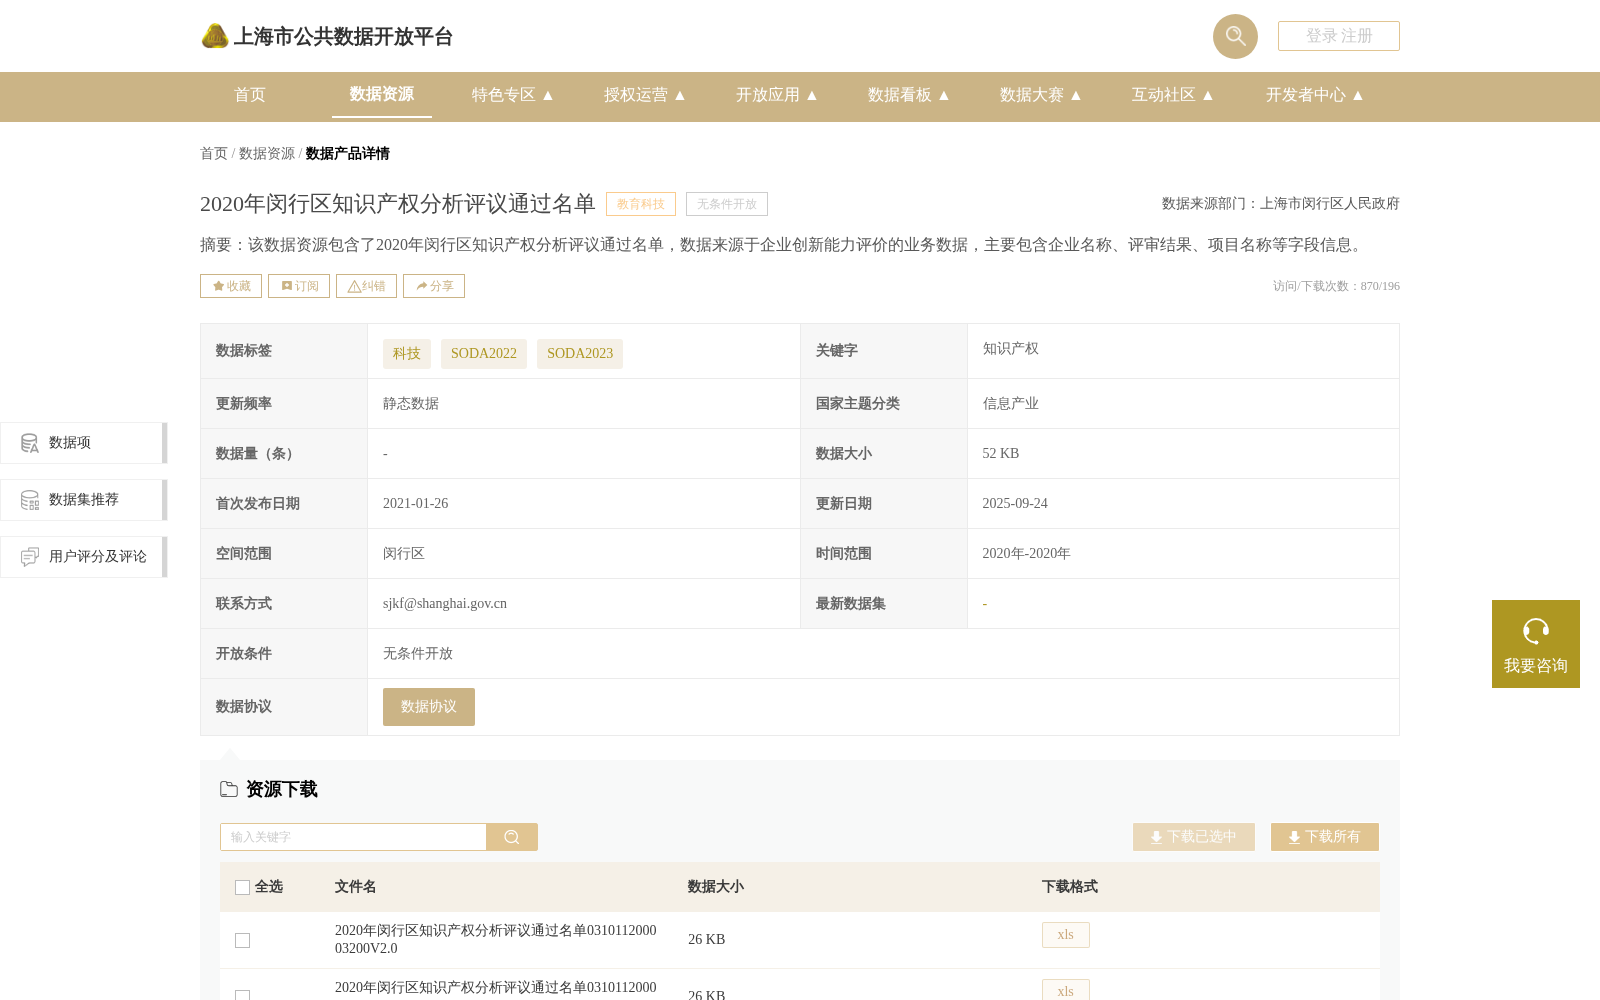This screenshot has height=1000, width=1600.
Task: Expand 开放应用 menu
Action: [x=777, y=95]
